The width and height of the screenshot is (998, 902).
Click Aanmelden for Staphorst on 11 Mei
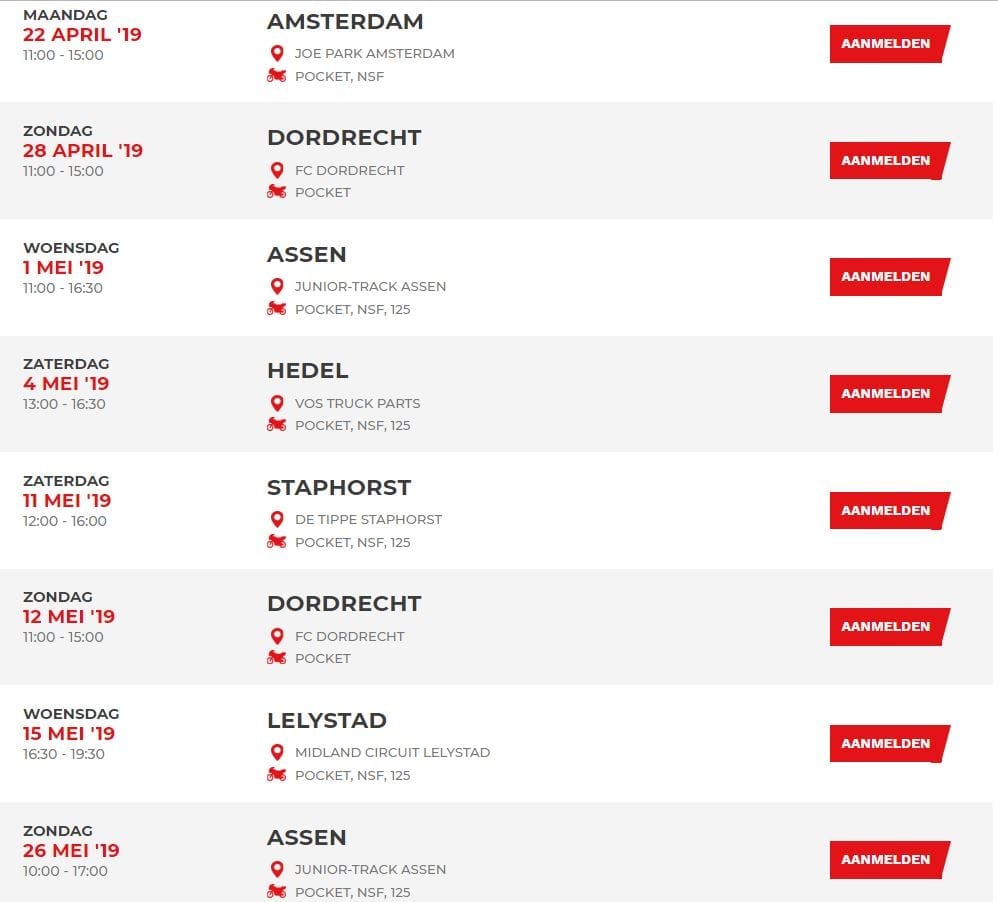click(889, 511)
